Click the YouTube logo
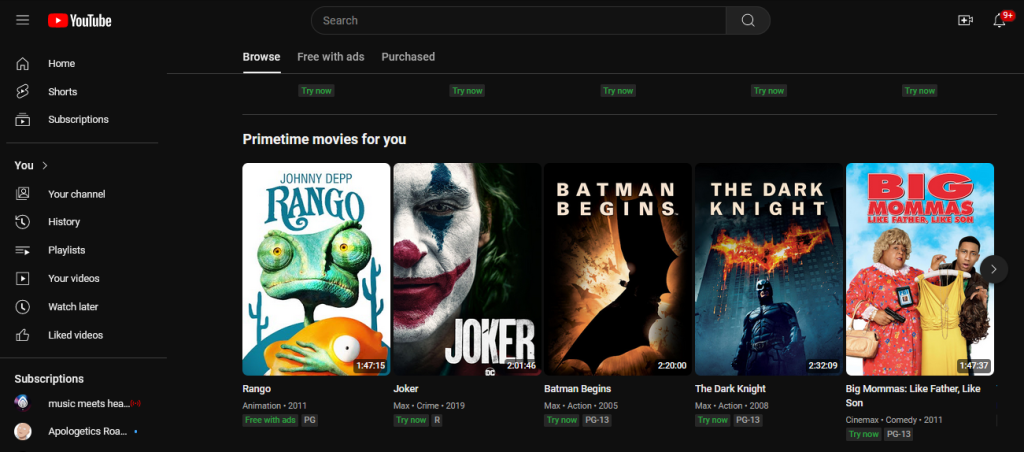 (80, 21)
